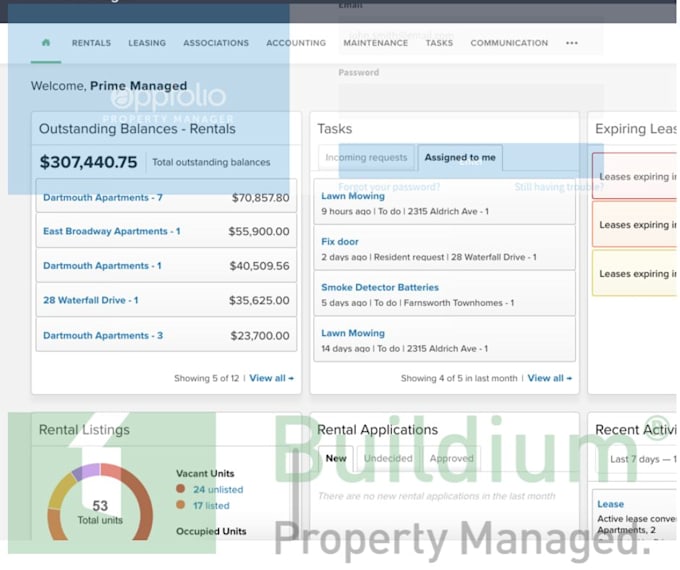Click the orange Leases expiring card
680x570 pixels.
pyautogui.click(x=634, y=225)
